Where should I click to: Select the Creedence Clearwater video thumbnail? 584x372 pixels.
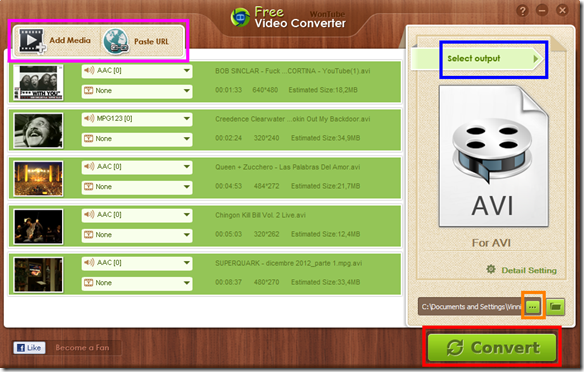click(38, 131)
